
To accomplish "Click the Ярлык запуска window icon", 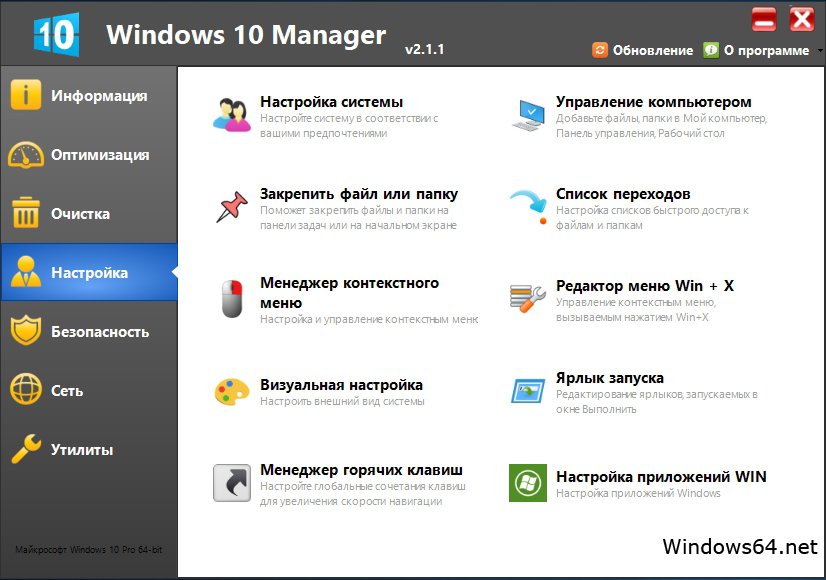I will (x=528, y=392).
